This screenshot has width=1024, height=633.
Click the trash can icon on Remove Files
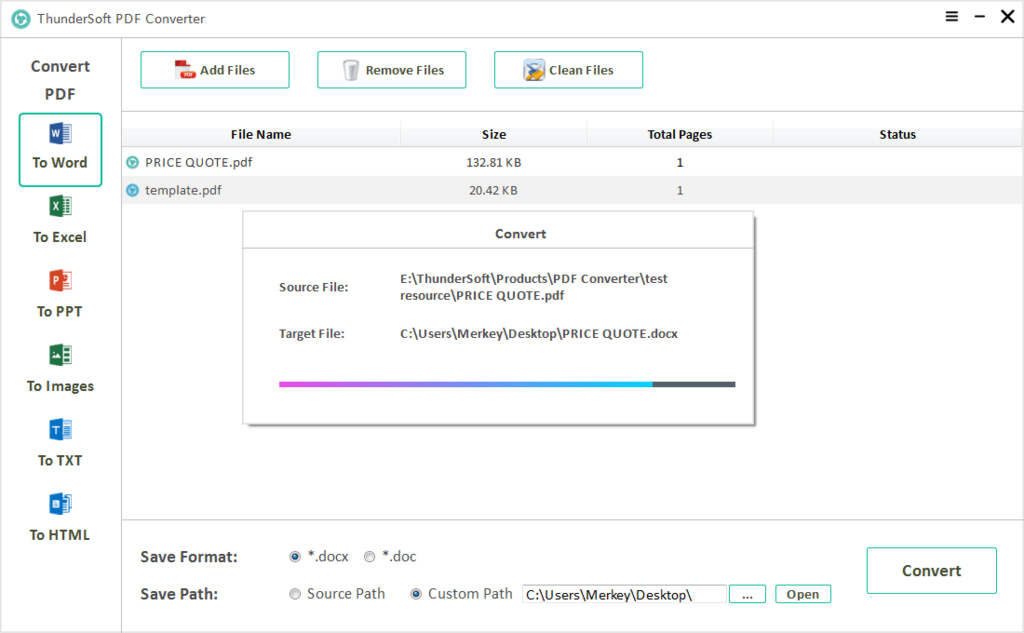point(351,70)
